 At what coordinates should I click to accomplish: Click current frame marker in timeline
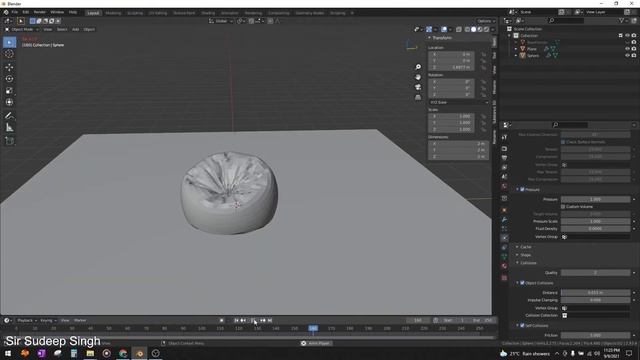tap(313, 328)
